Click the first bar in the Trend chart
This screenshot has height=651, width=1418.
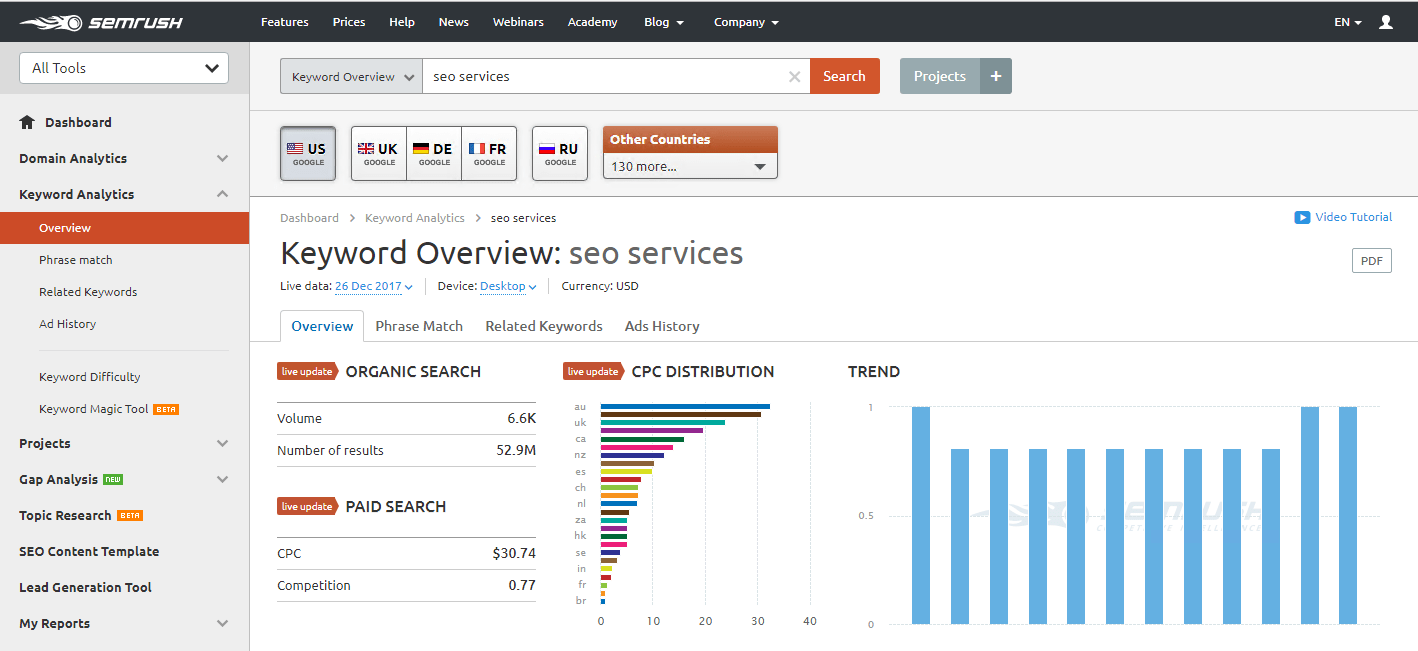(921, 515)
